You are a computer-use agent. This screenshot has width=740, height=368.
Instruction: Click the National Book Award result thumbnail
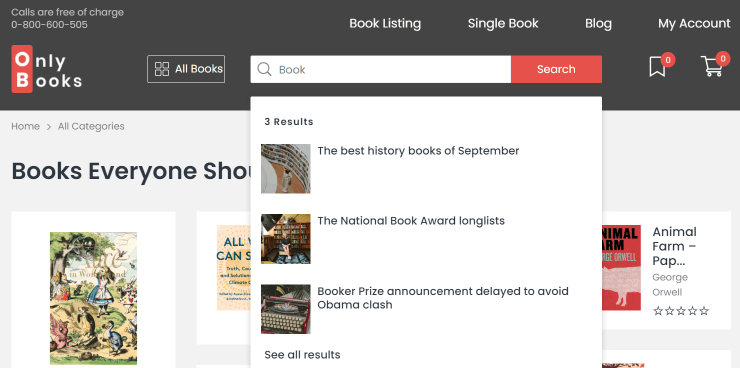(286, 239)
